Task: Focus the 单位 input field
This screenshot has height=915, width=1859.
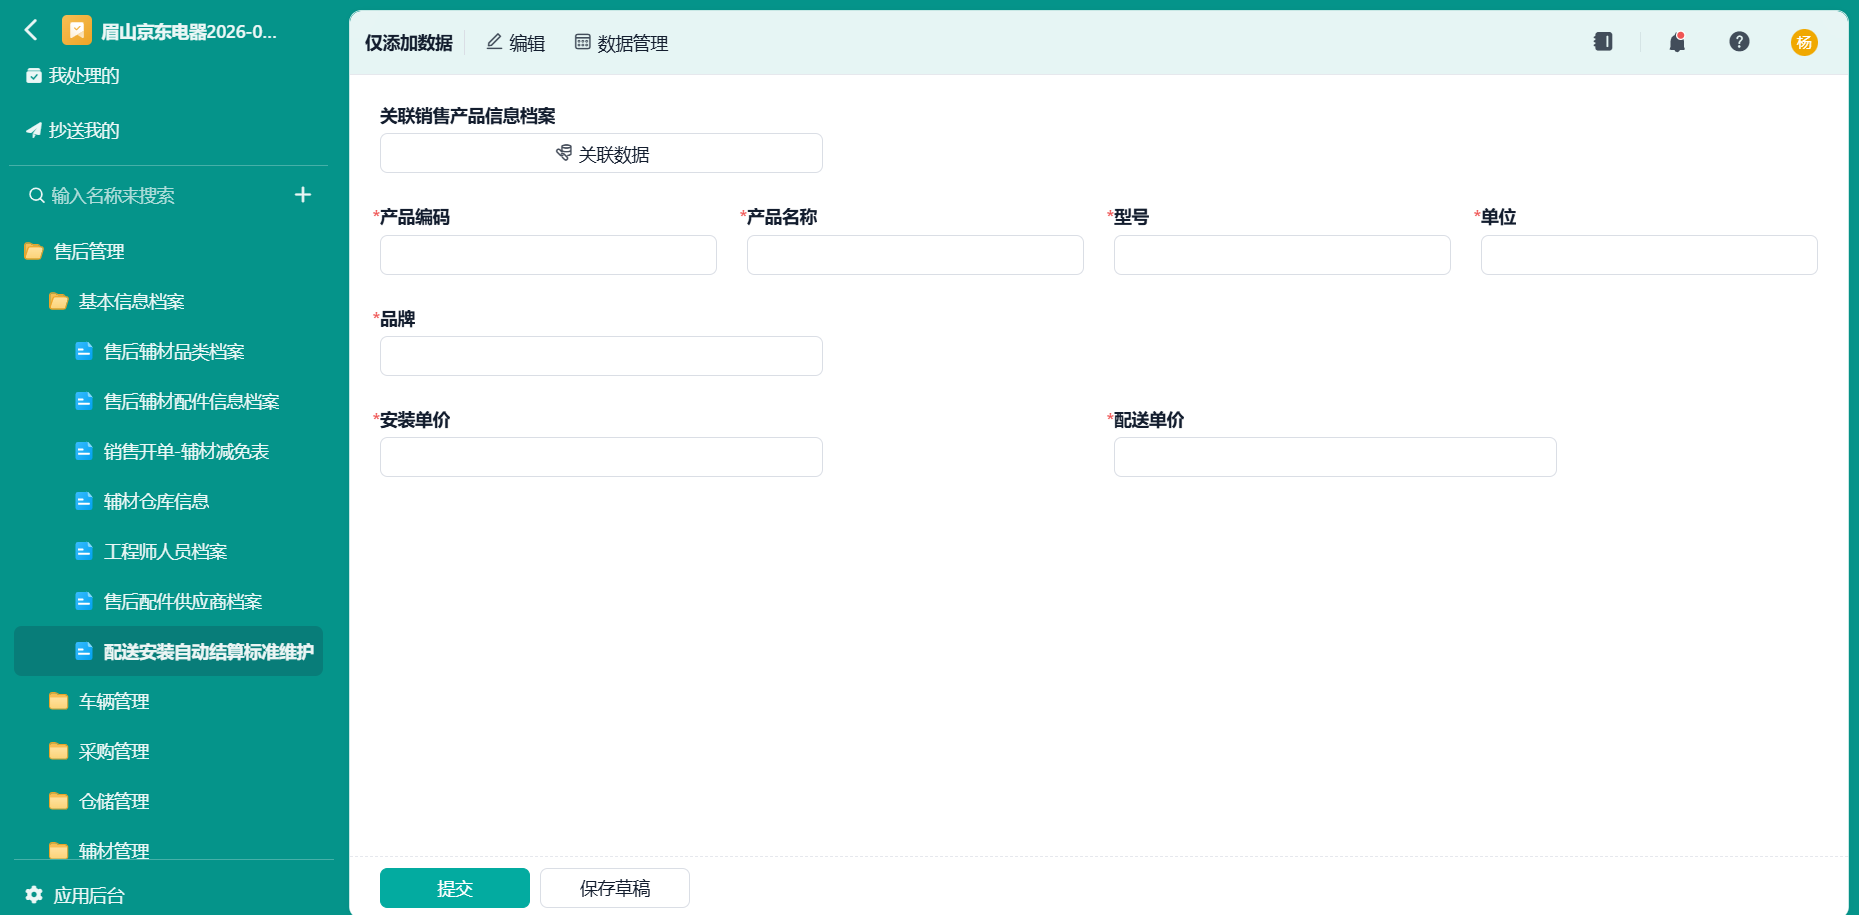Action: [x=1649, y=255]
